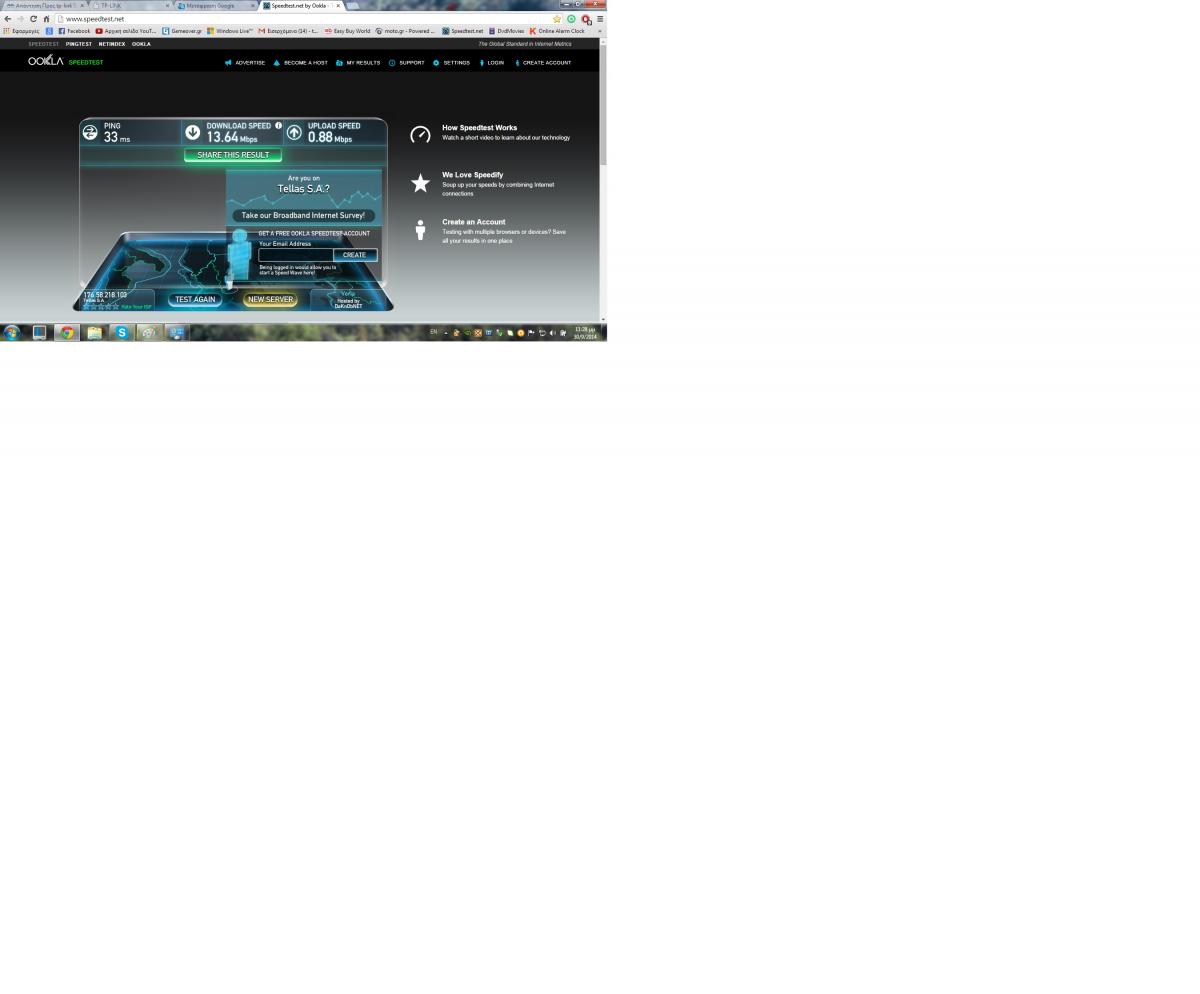This screenshot has width=1200, height=994.
Task: Click the EN language indicator
Action: click(434, 331)
